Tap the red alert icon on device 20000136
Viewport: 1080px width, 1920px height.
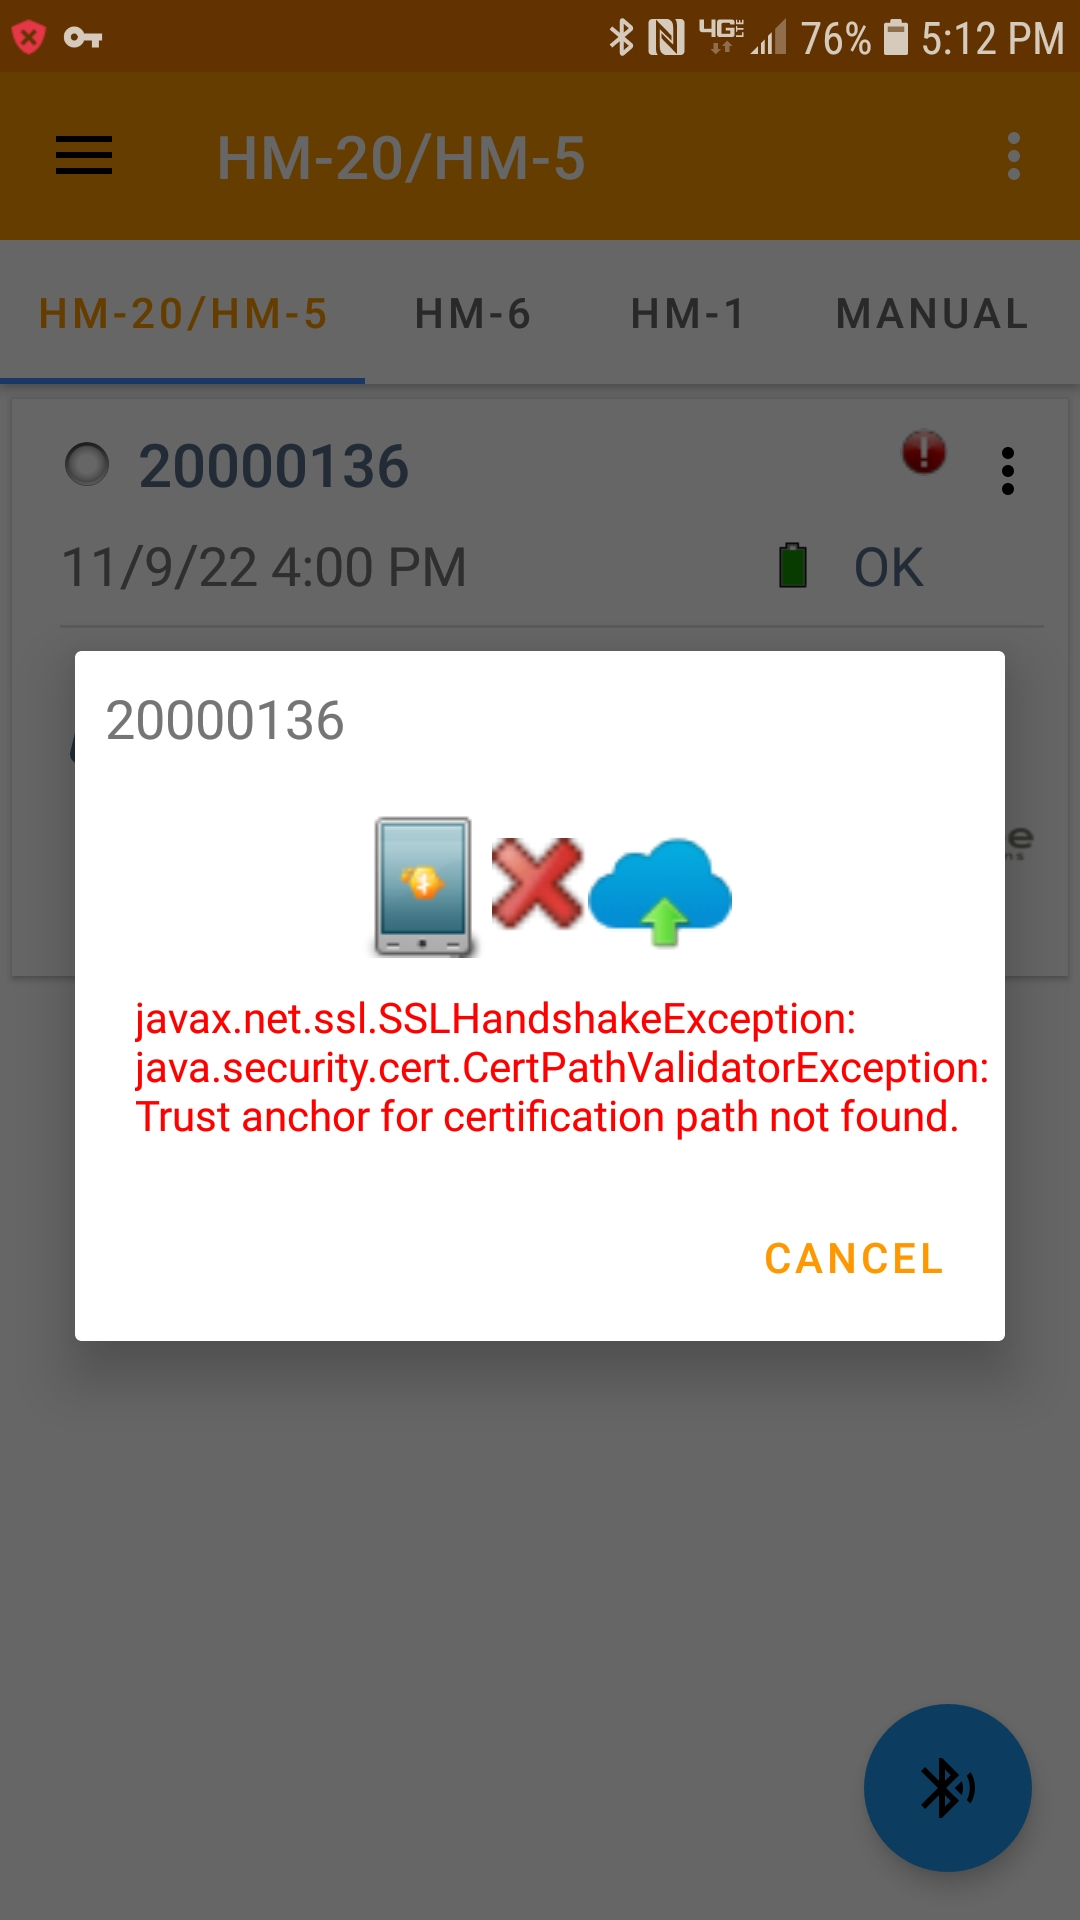[924, 452]
